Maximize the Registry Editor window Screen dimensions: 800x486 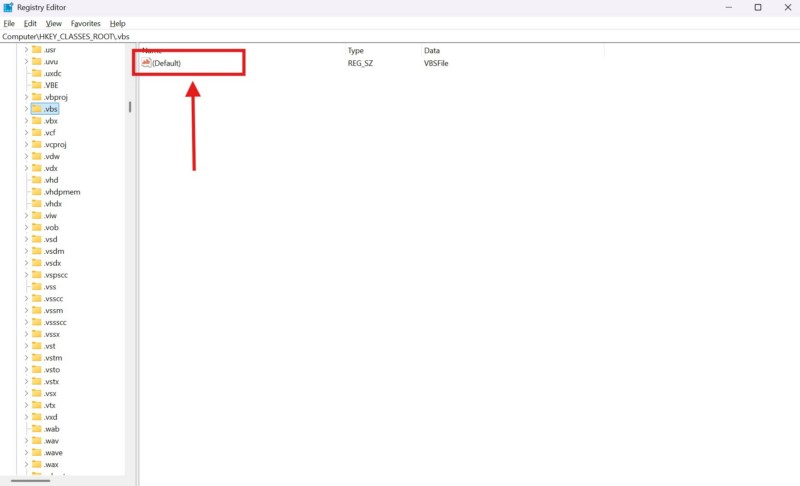758,7
